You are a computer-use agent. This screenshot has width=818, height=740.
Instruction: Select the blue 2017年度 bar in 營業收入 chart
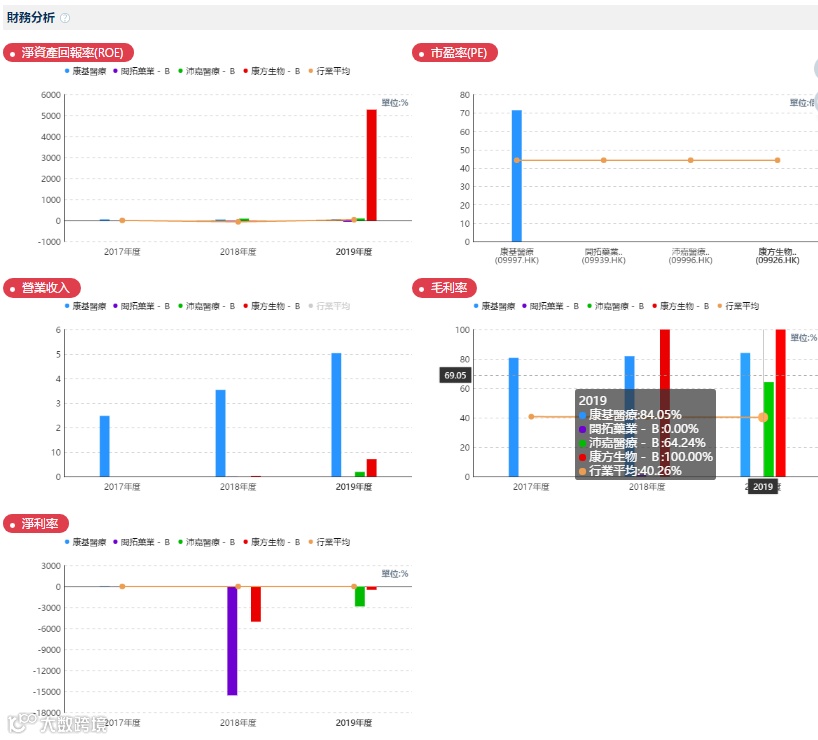click(x=105, y=446)
